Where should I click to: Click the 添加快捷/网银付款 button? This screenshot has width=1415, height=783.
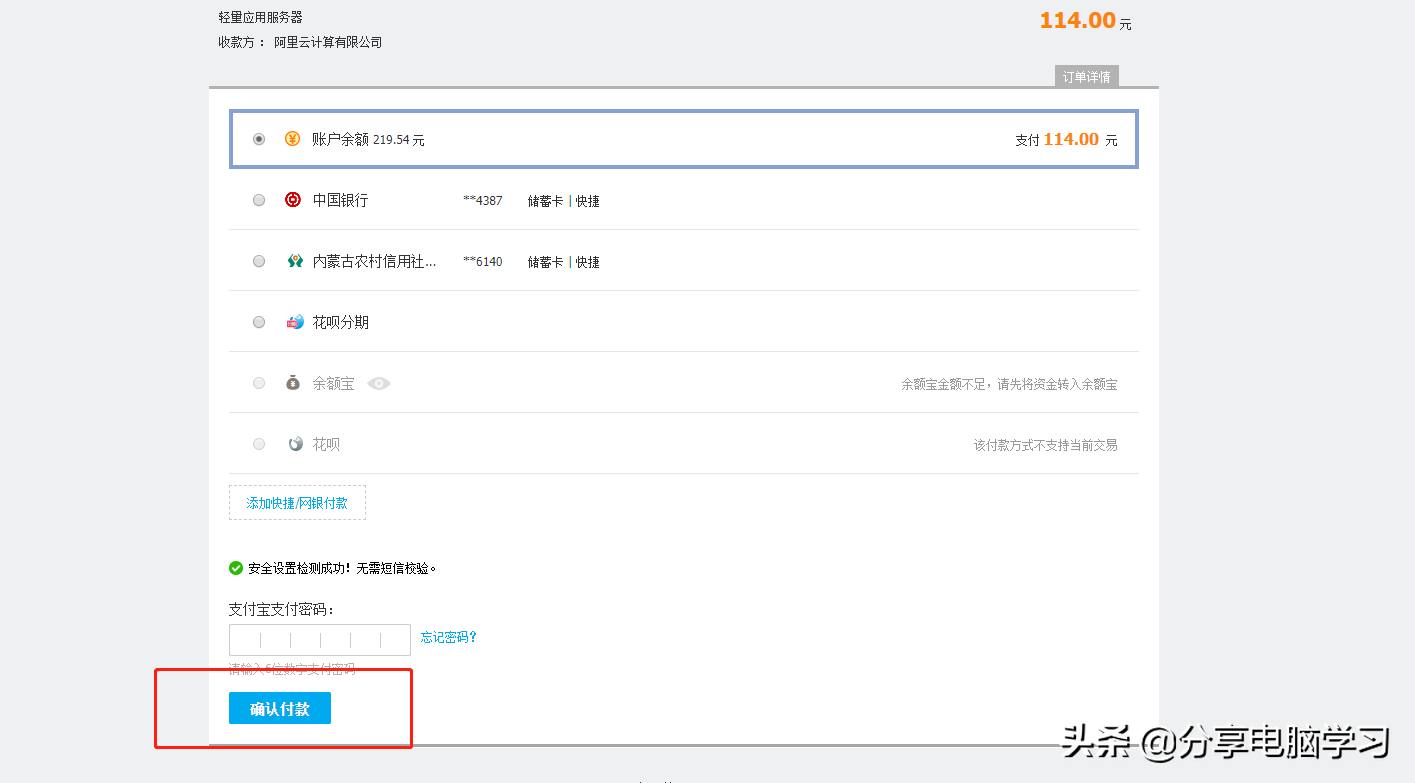click(x=297, y=503)
